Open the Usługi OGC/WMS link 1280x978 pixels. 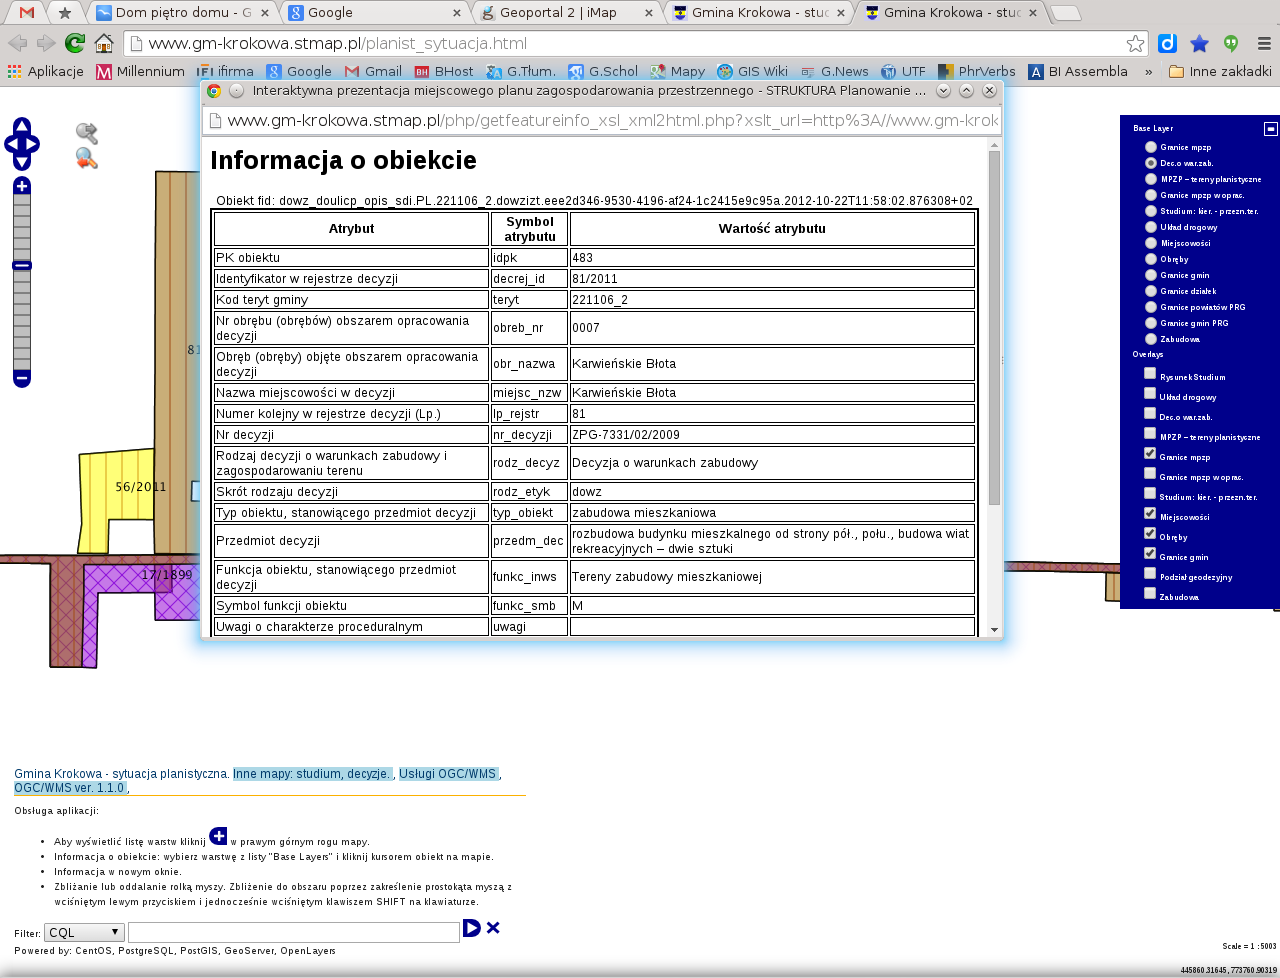point(447,774)
